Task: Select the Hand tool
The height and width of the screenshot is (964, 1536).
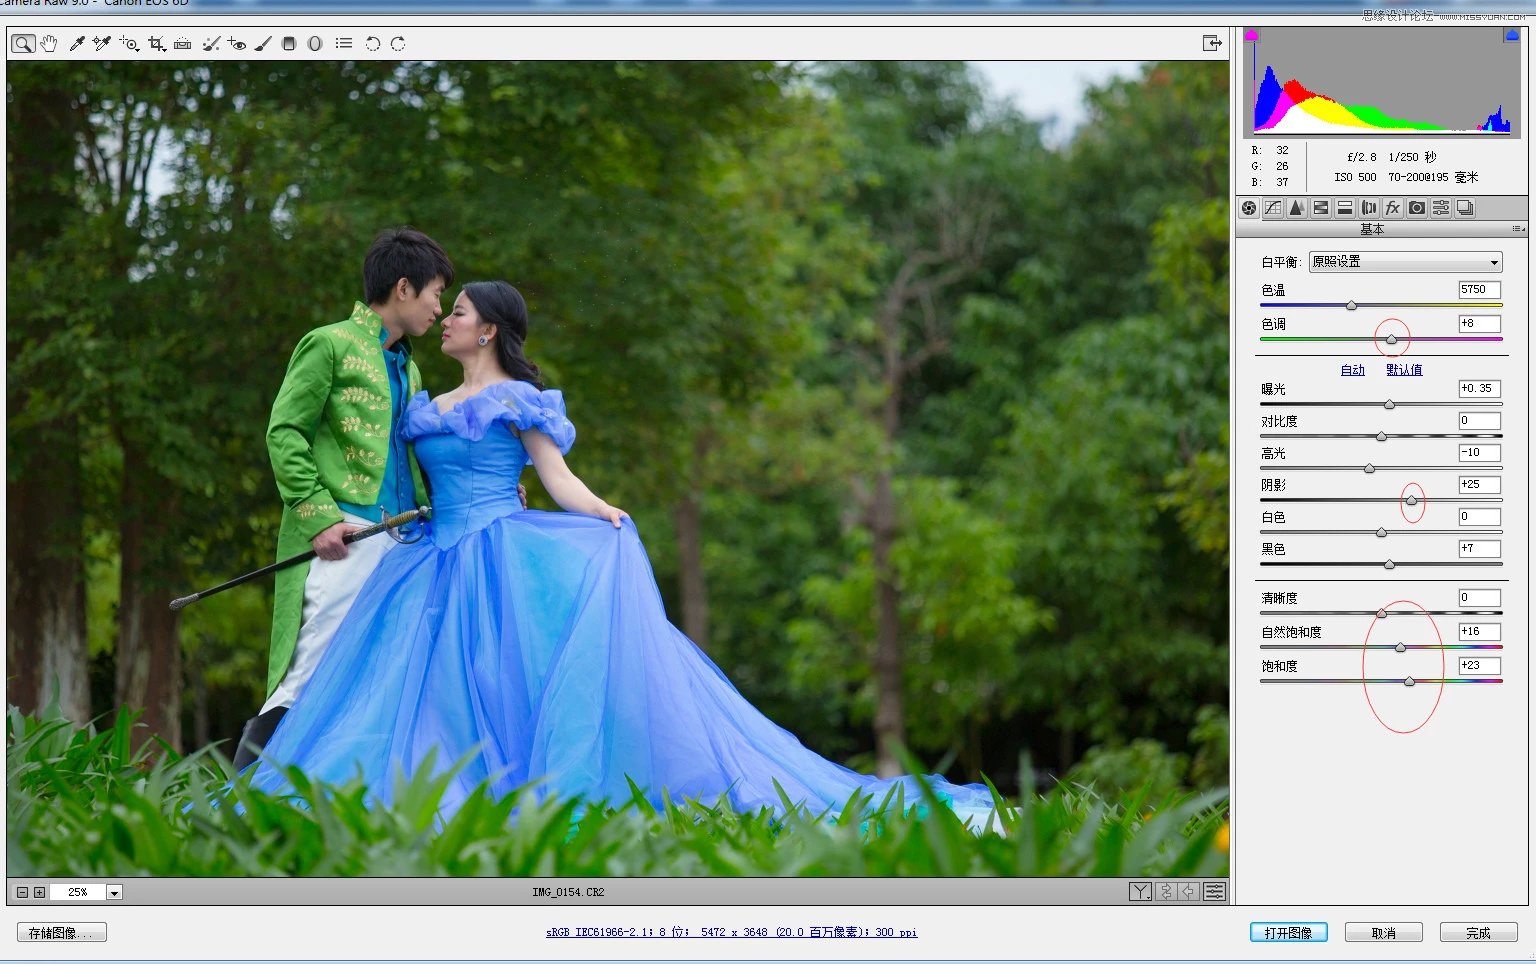Action: pos(49,44)
